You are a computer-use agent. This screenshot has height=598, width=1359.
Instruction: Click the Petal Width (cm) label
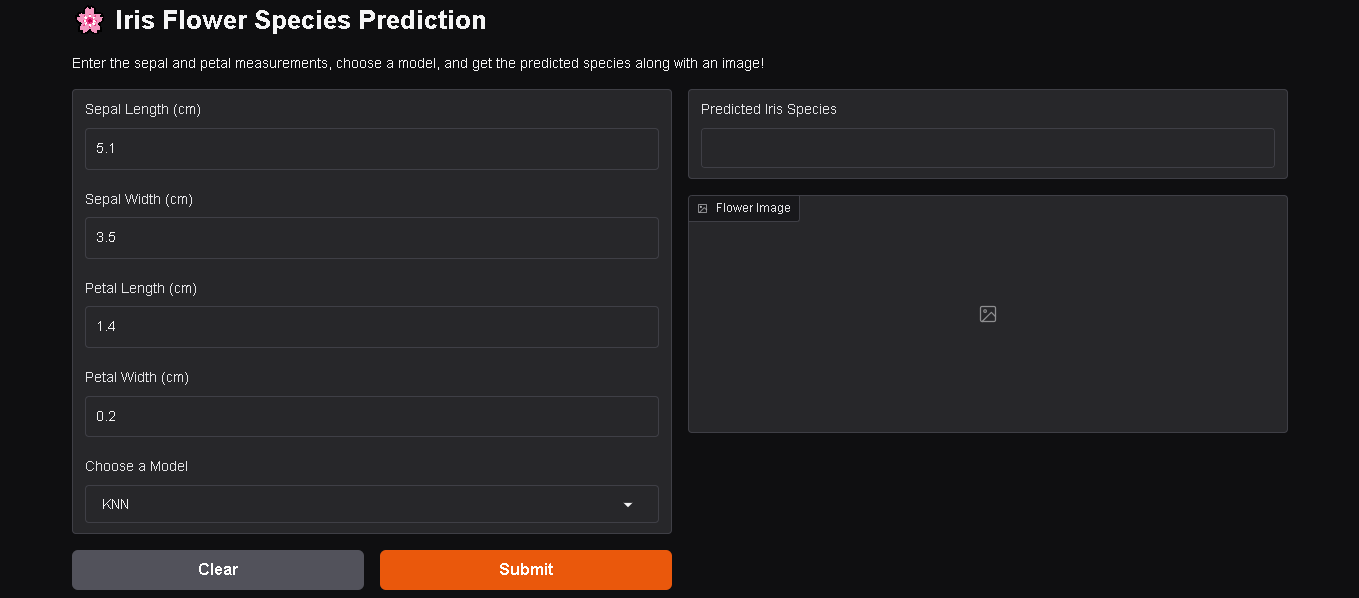pyautogui.click(x=137, y=377)
